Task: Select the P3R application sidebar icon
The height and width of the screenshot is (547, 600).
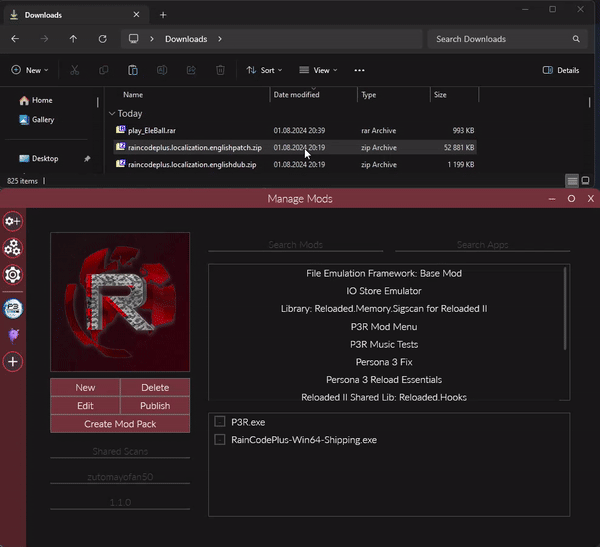Action: pyautogui.click(x=13, y=308)
